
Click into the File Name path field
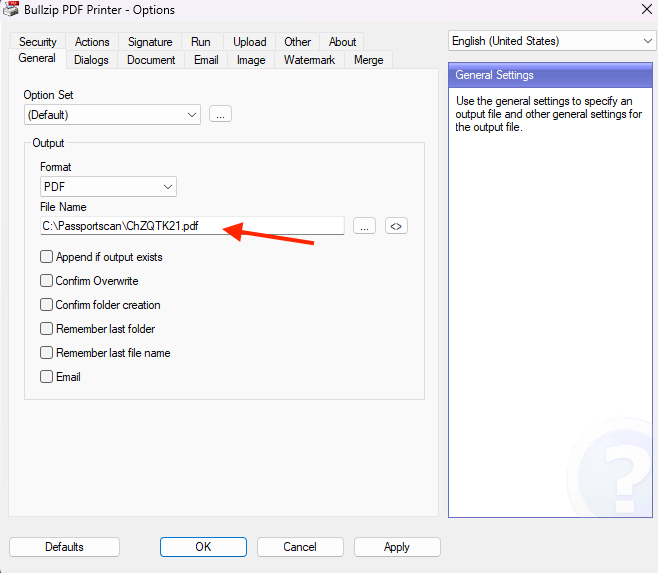click(190, 227)
